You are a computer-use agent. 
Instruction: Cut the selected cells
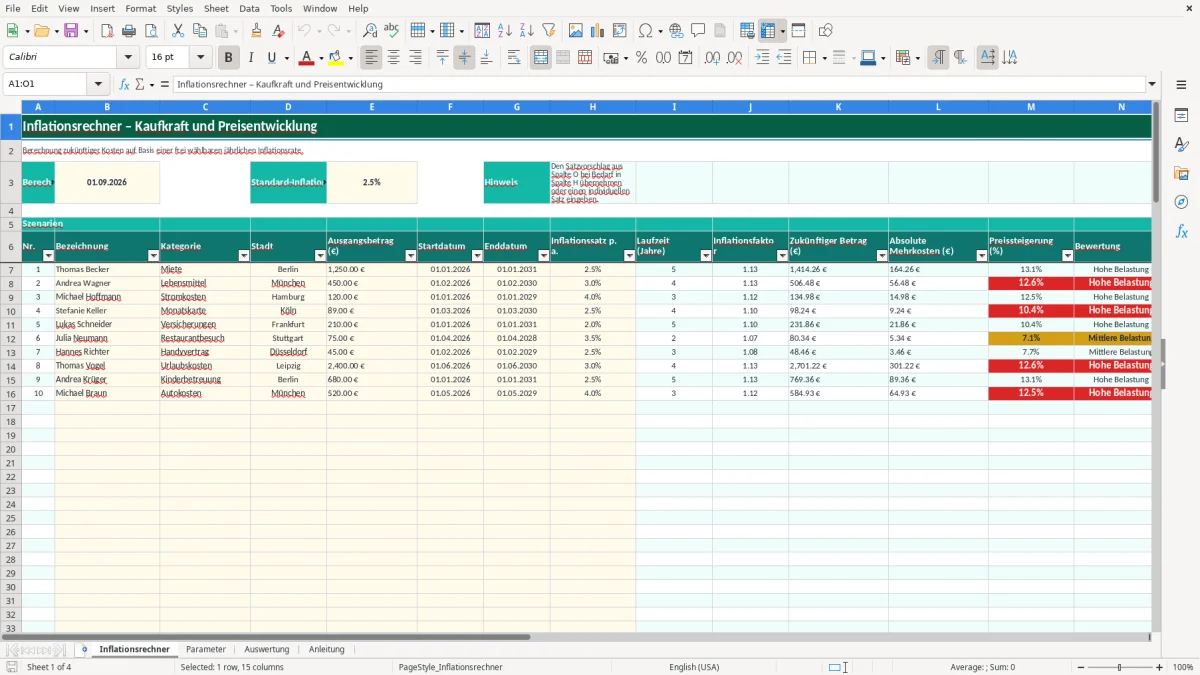[x=178, y=31]
